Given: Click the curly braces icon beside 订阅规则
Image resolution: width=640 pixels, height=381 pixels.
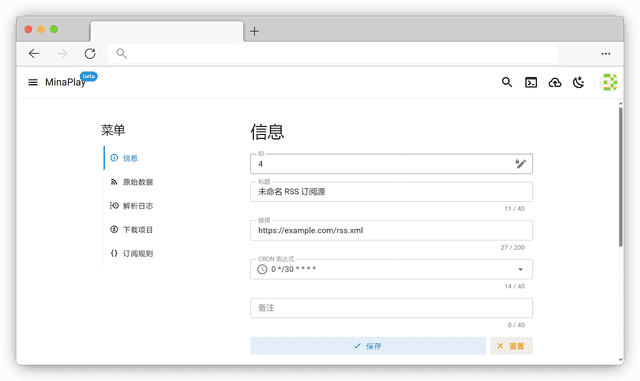Looking at the screenshot, I should [114, 253].
